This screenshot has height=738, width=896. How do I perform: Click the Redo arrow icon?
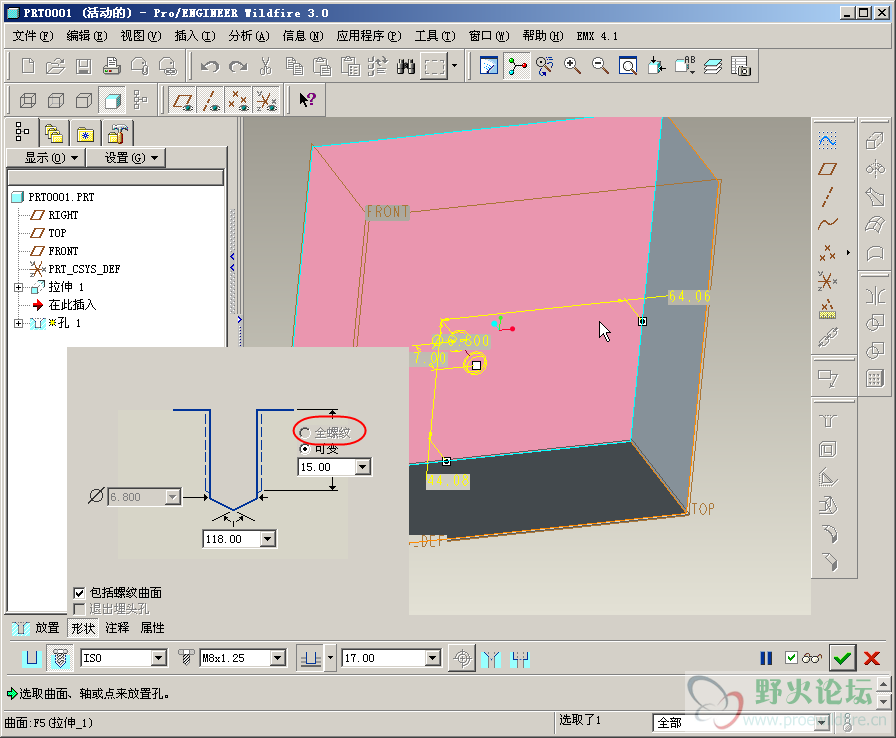[238, 66]
